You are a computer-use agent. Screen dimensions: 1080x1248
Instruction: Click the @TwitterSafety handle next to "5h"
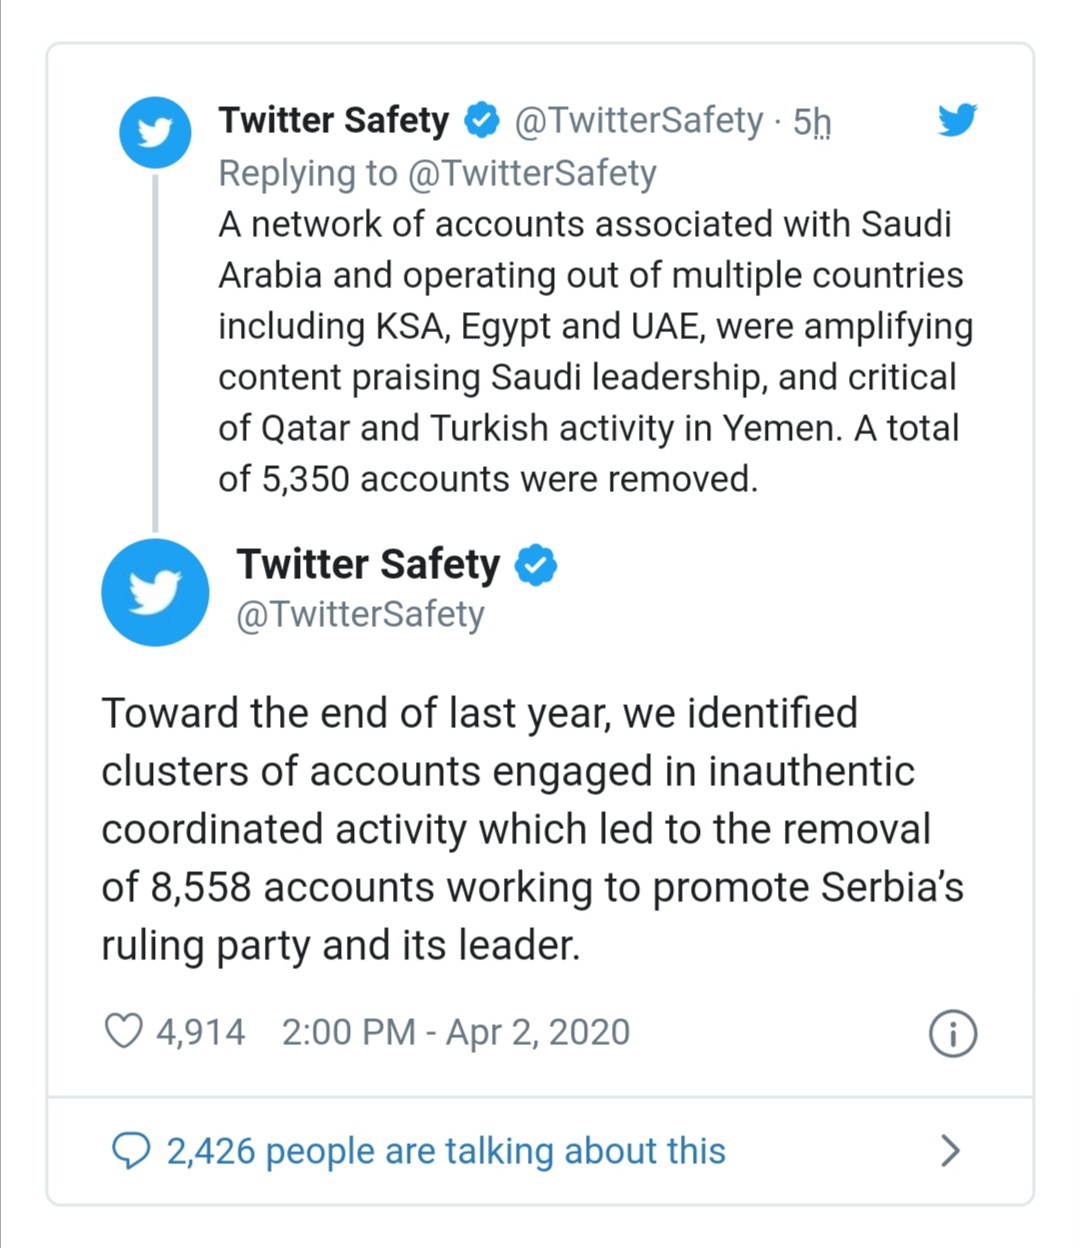coord(638,120)
